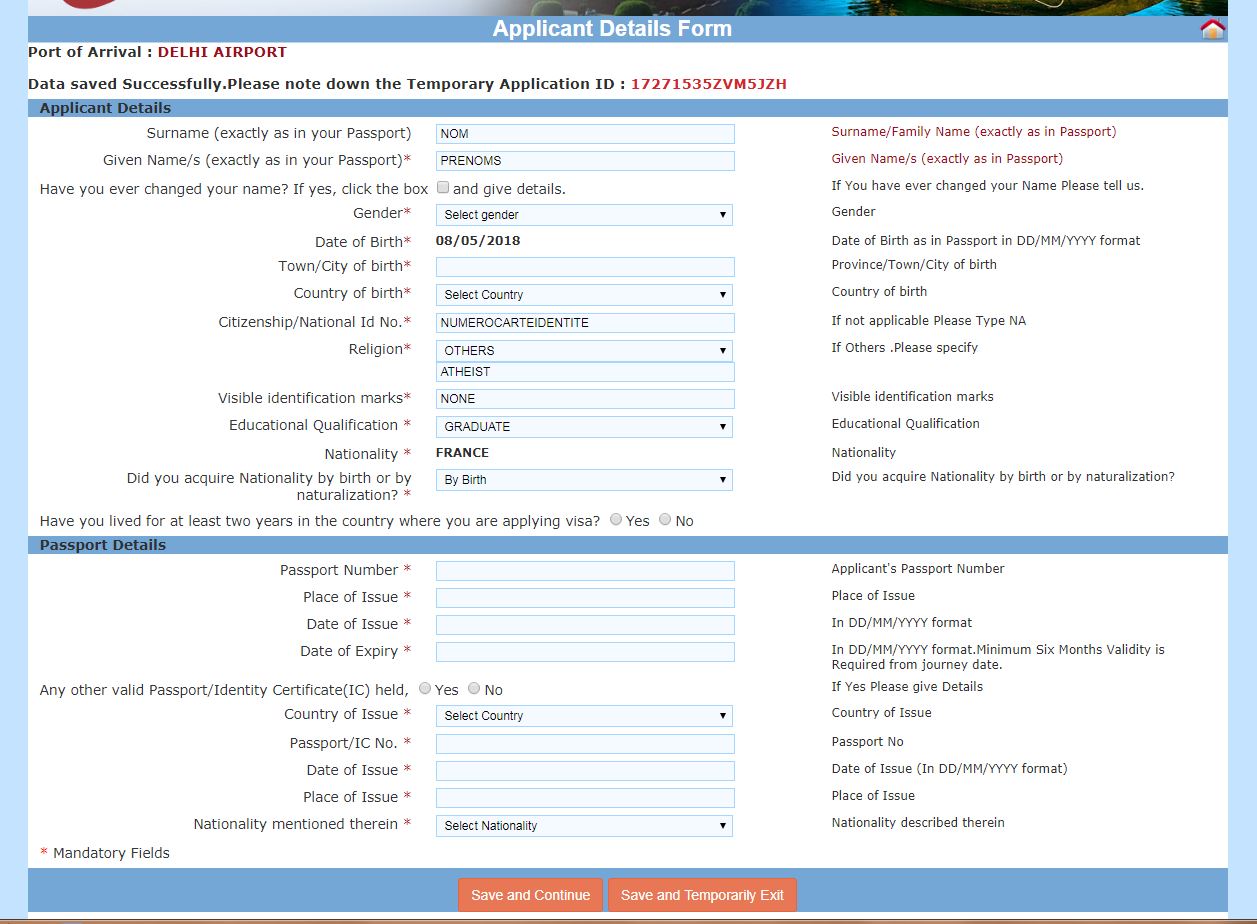The width and height of the screenshot is (1257, 924).
Task: Click the Surname field showing NOM
Action: [584, 133]
